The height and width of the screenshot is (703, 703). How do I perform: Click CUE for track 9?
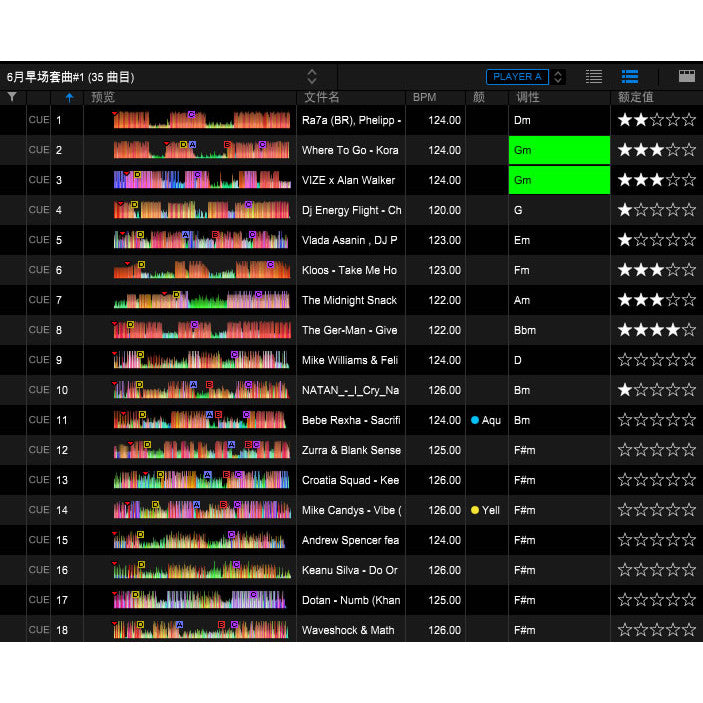(x=39, y=360)
